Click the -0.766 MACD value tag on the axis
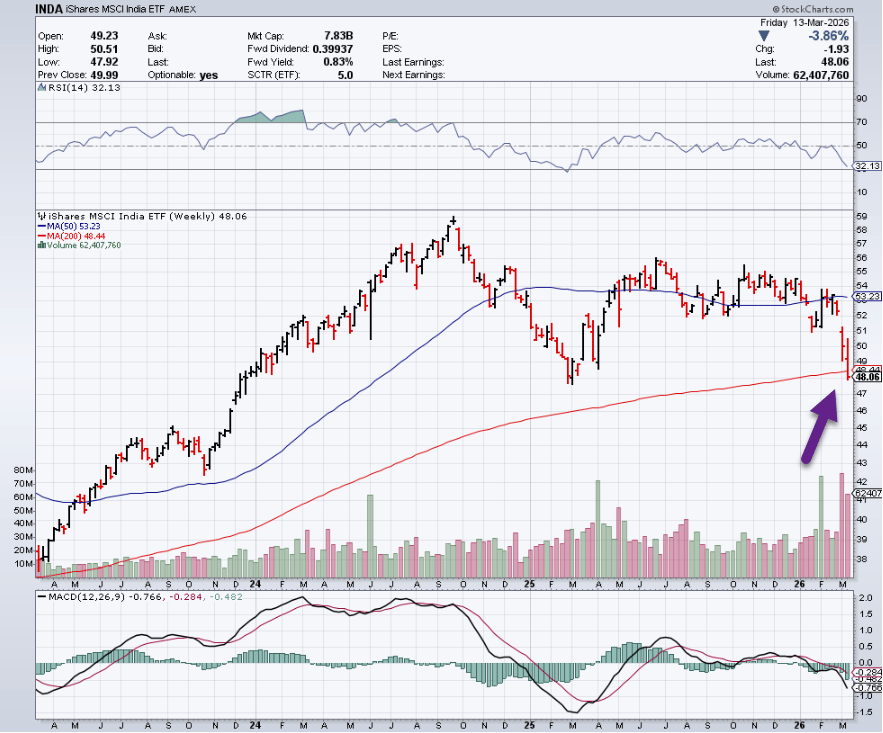This screenshot has width=883, height=733. [868, 689]
